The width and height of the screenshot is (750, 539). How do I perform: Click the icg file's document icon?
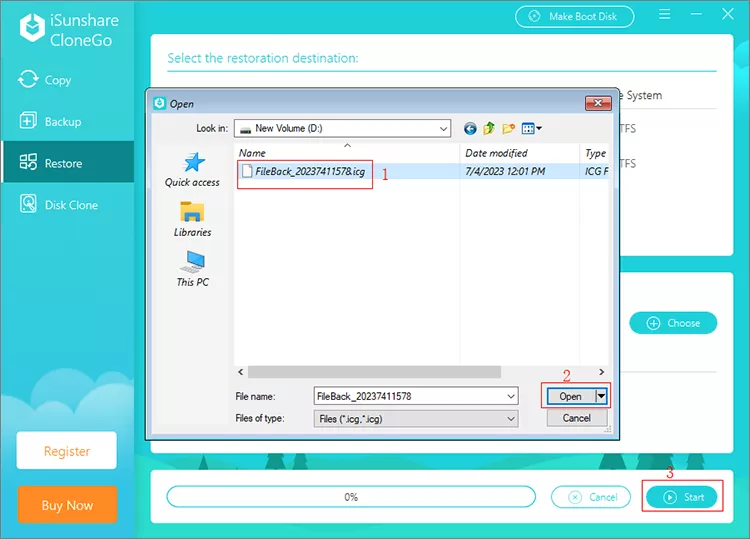click(247, 171)
